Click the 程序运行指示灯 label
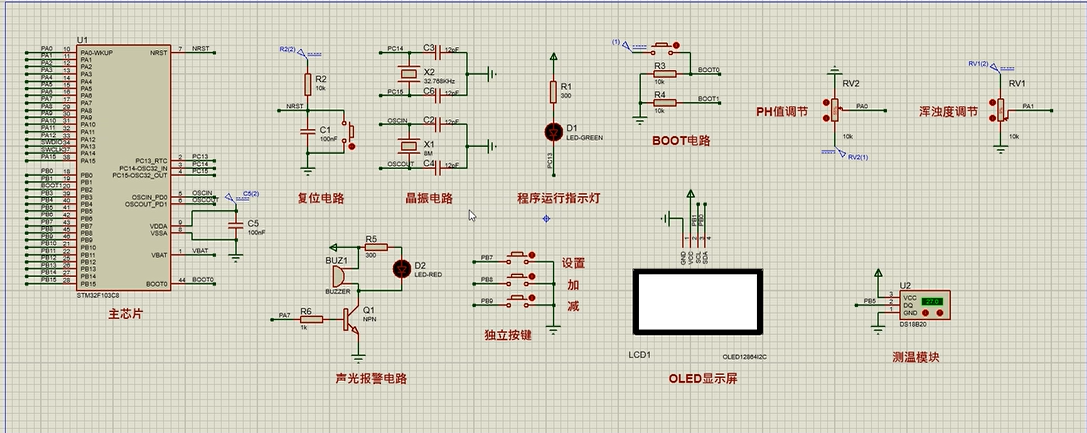Screen dimensions: 1087x433 [558, 198]
